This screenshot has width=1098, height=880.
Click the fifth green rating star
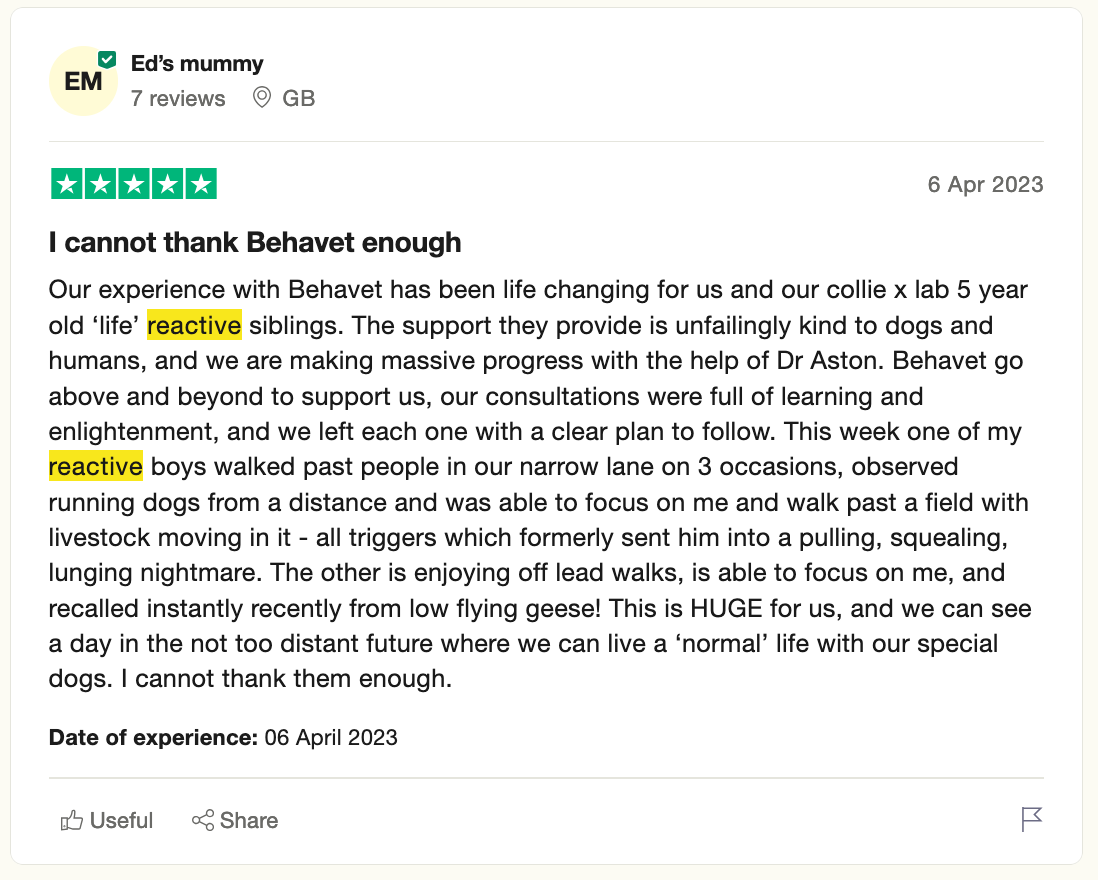click(201, 184)
